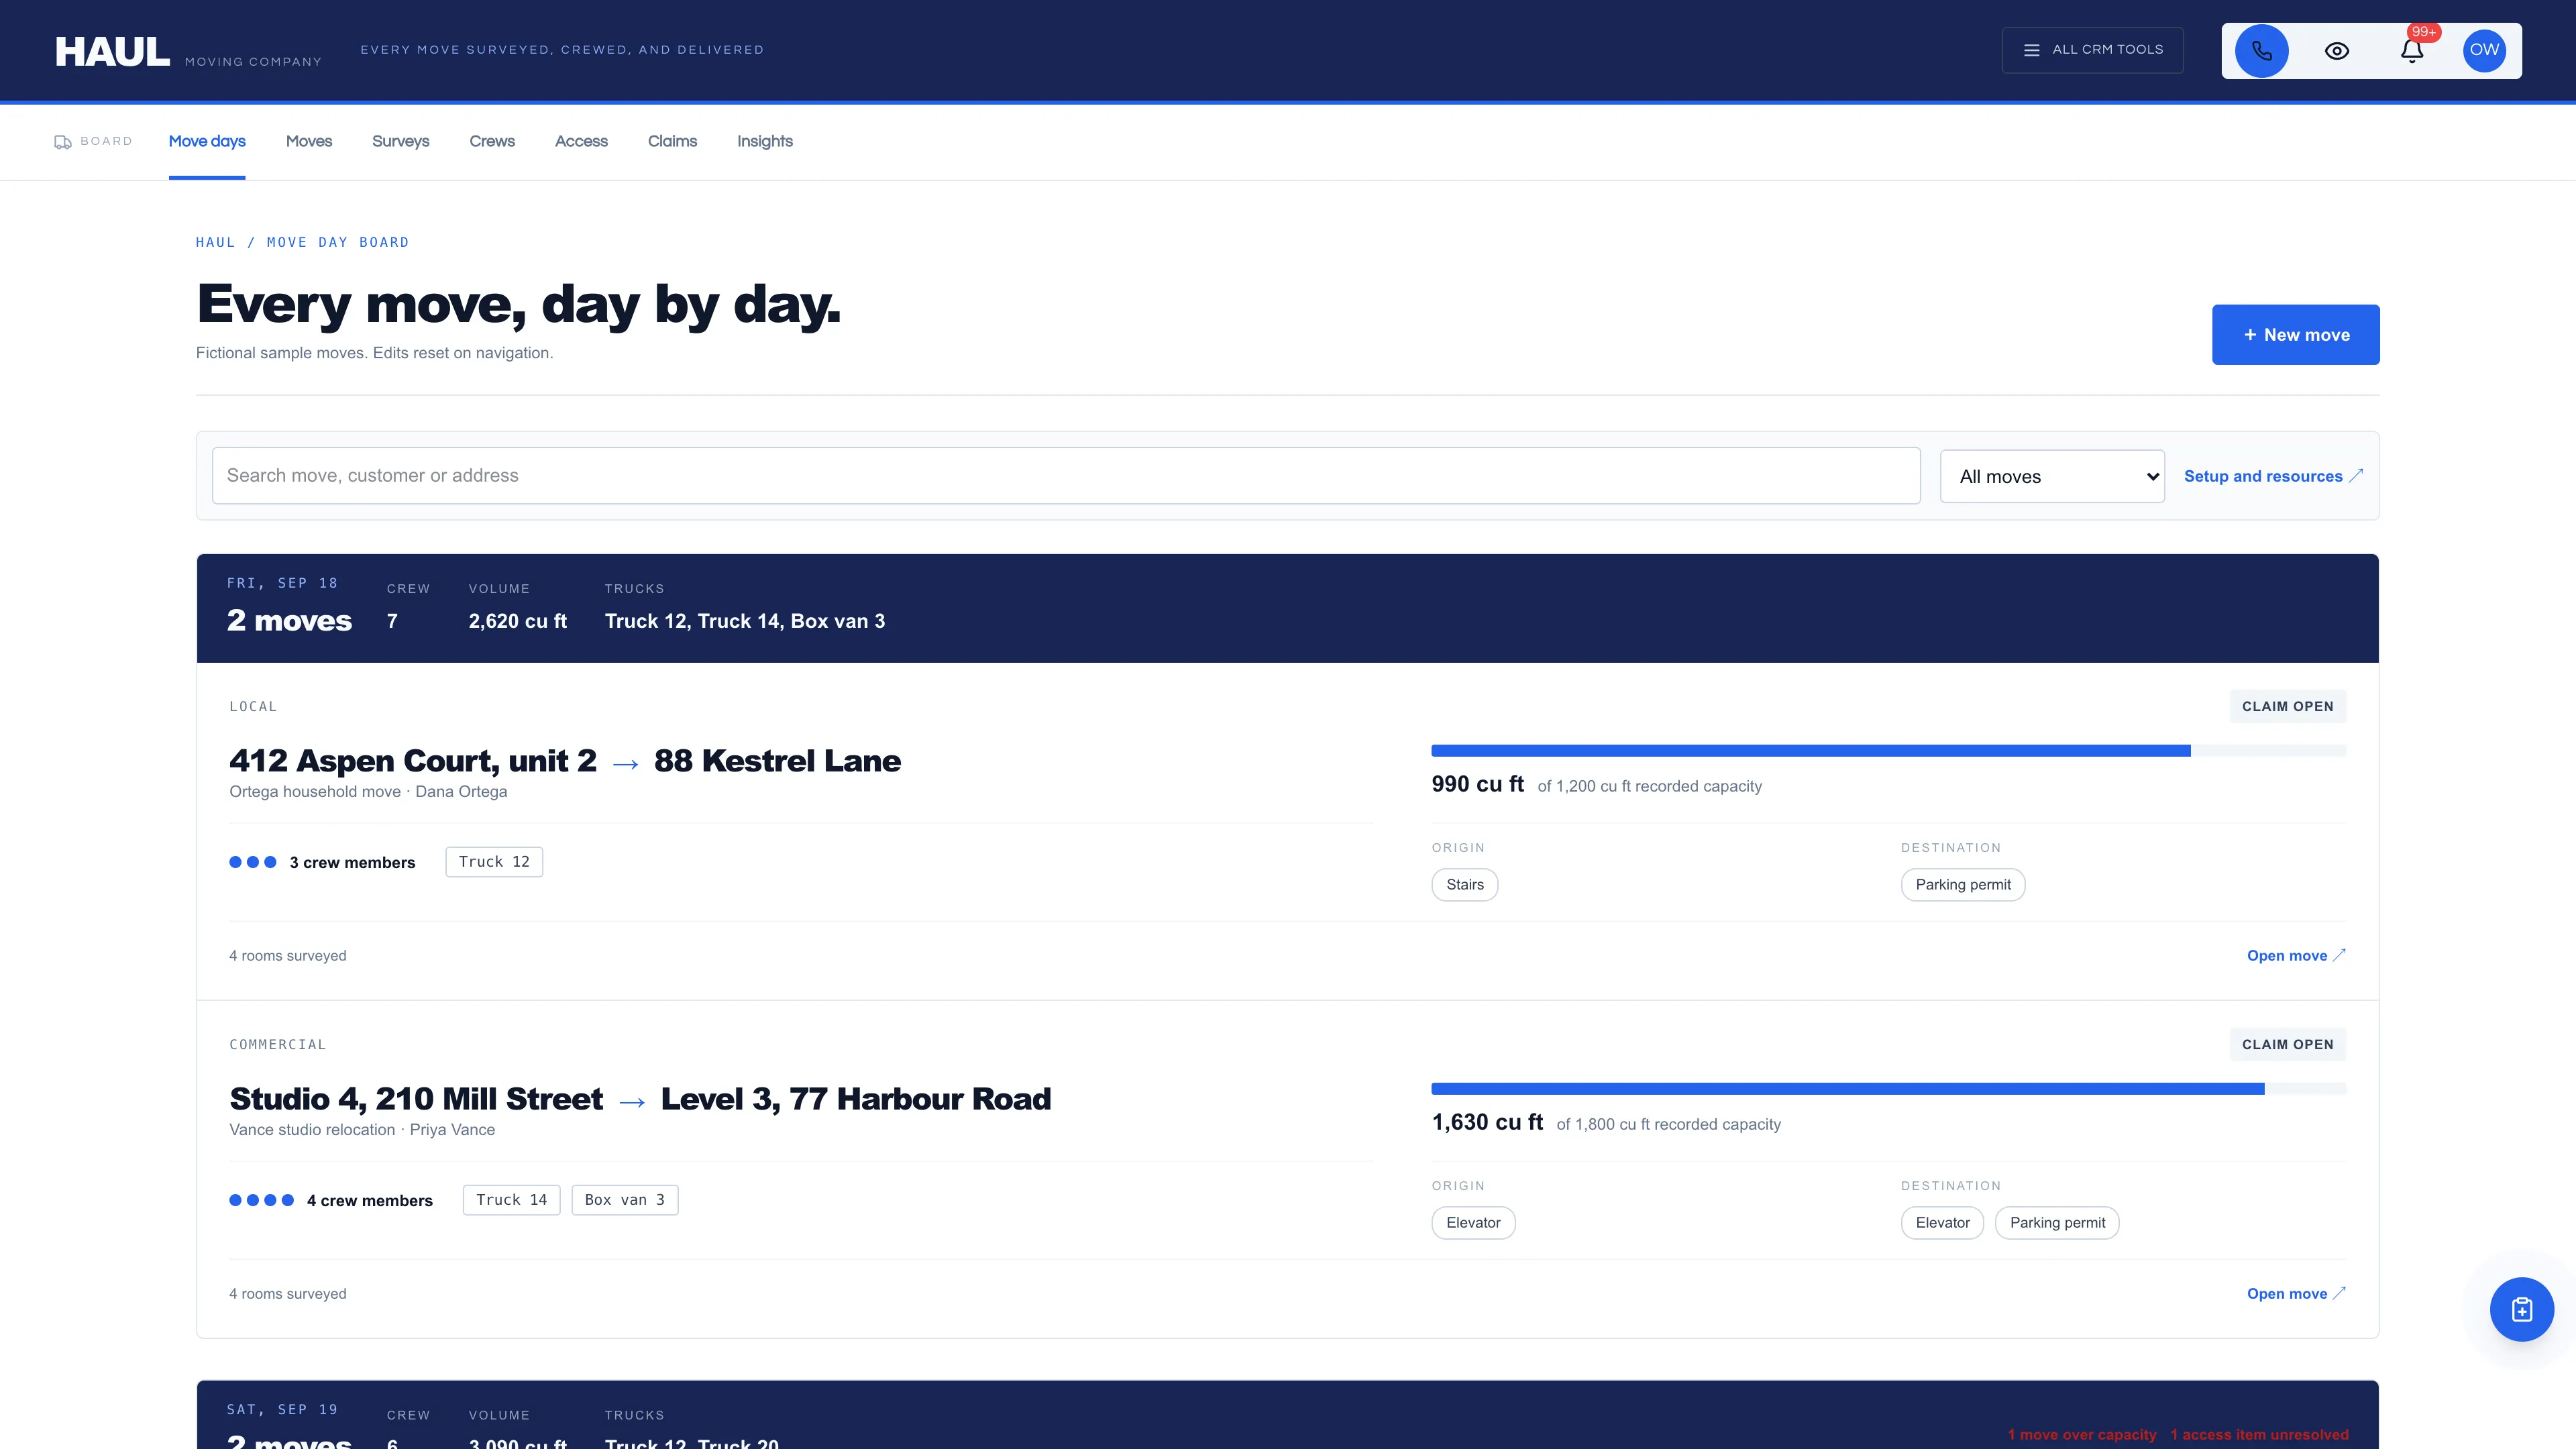Click the 1,630 cu ft capacity bar
The image size is (2576, 1449).
click(x=1888, y=1089)
